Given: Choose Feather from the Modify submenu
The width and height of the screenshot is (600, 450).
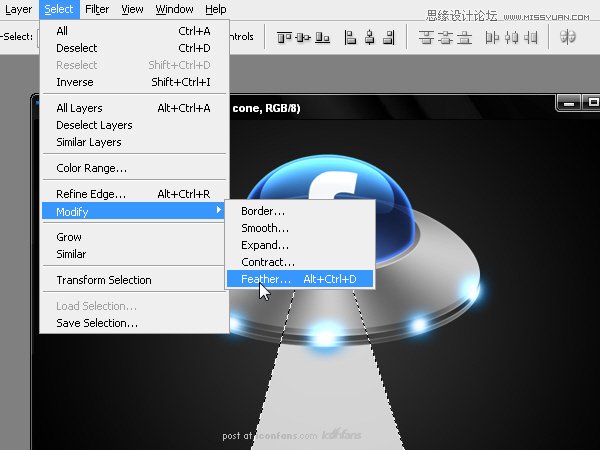Looking at the screenshot, I should pyautogui.click(x=266, y=280).
